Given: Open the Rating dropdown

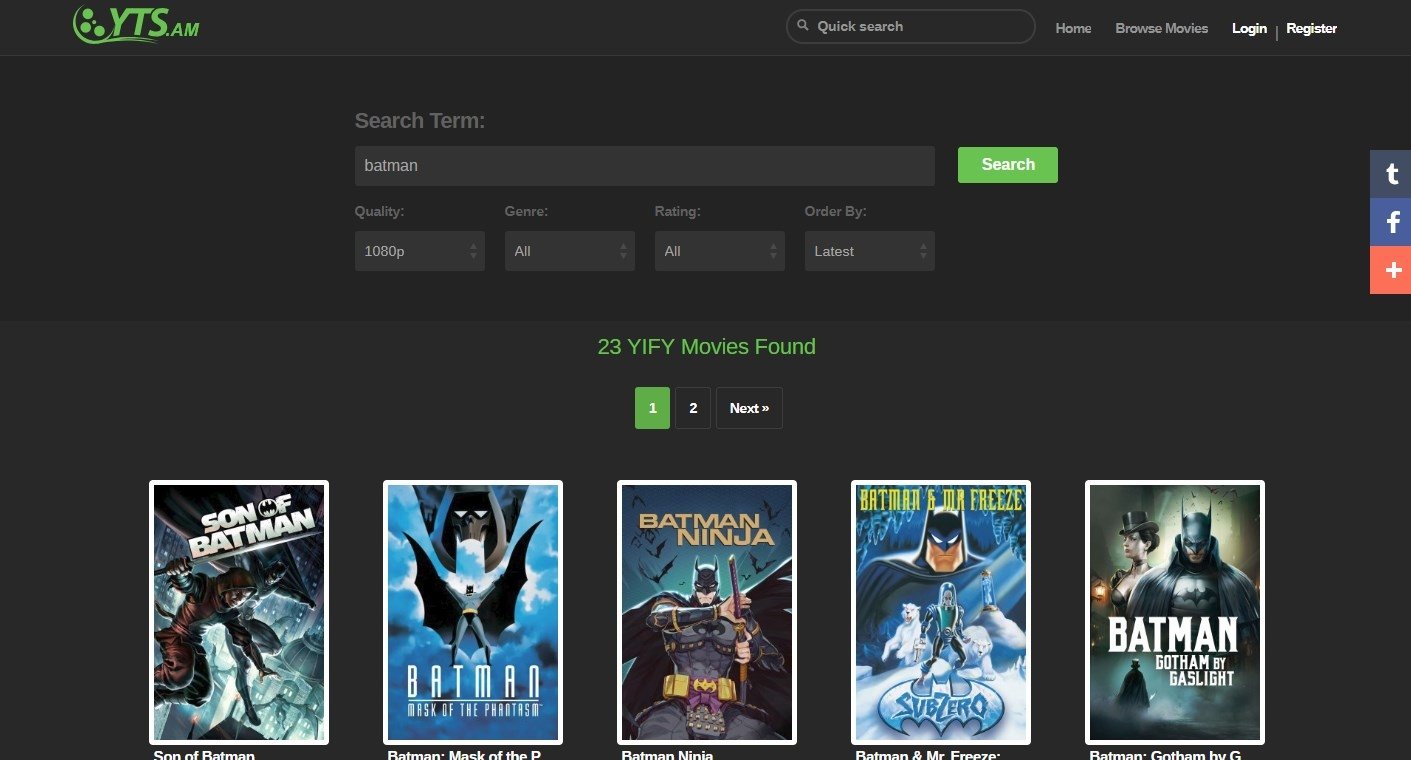Looking at the screenshot, I should 720,251.
